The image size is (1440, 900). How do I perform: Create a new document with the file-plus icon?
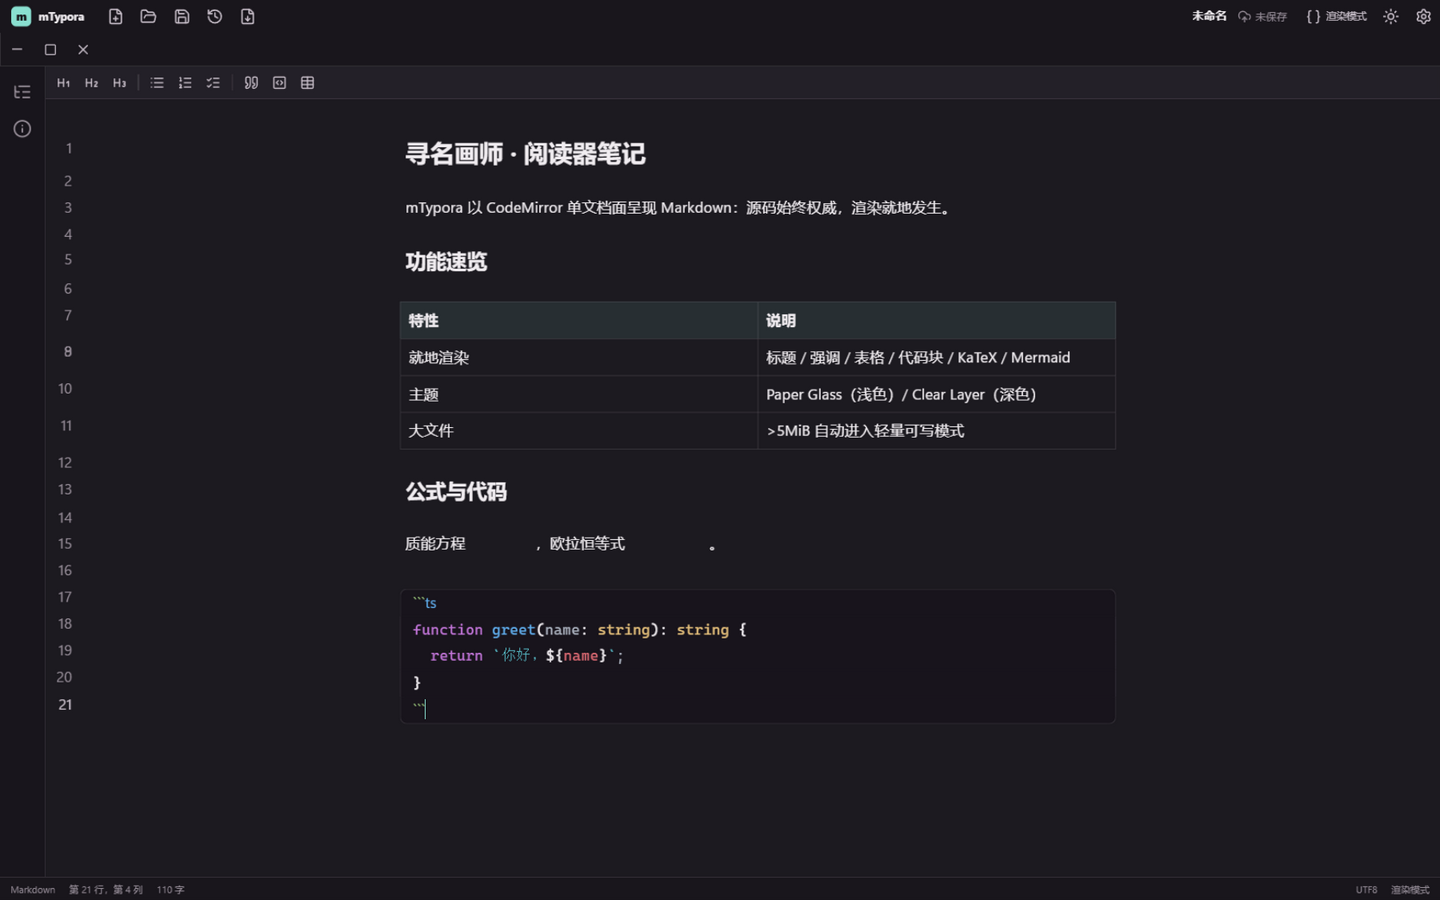point(115,17)
